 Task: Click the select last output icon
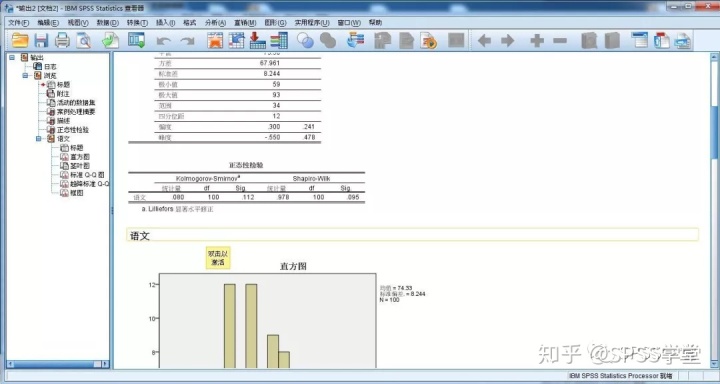355,41
